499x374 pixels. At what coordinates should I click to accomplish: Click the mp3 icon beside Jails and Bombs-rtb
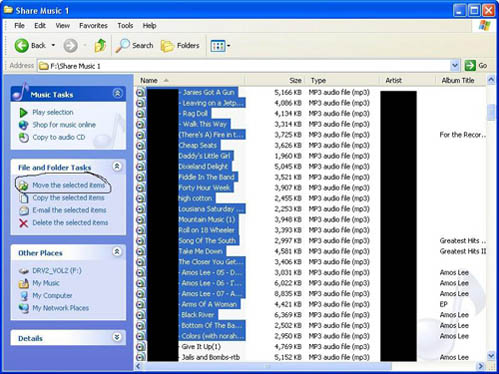(141, 357)
